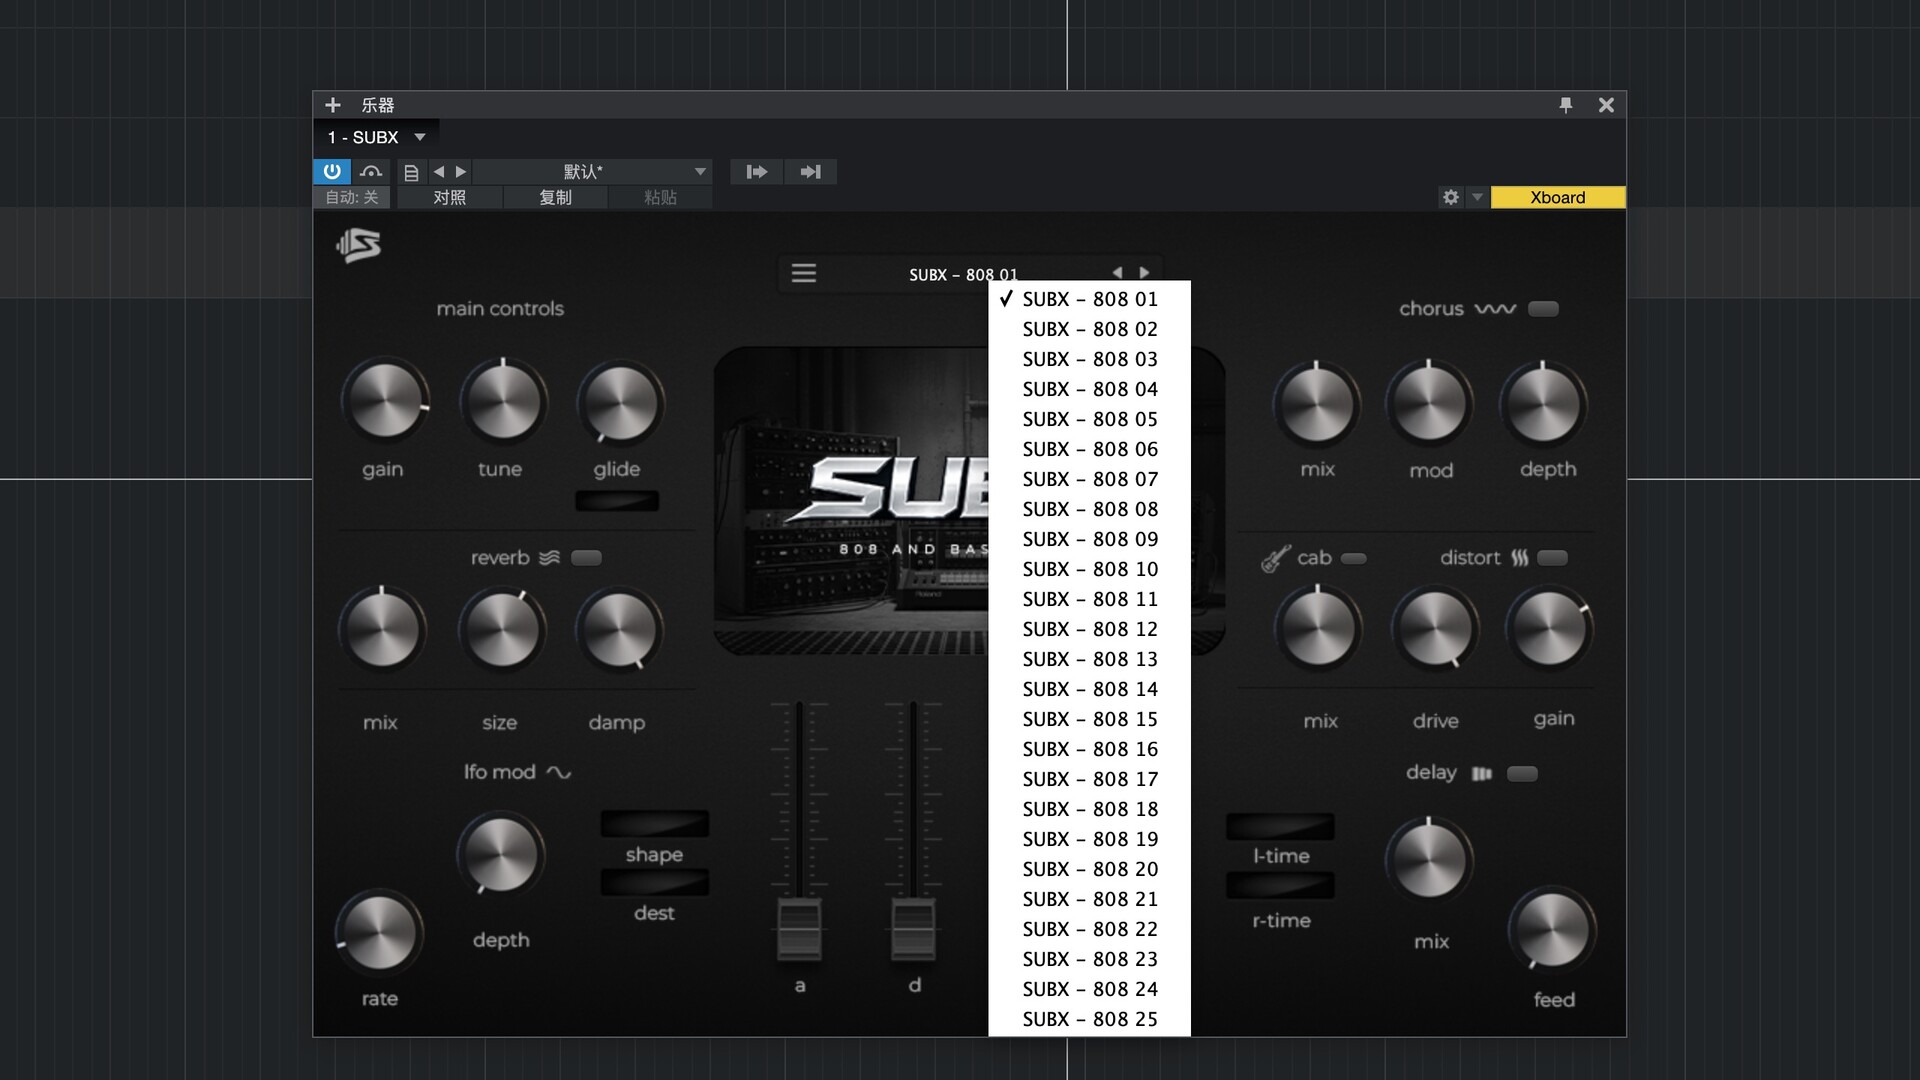Go to previous SUBX preset arrow

coord(1117,272)
